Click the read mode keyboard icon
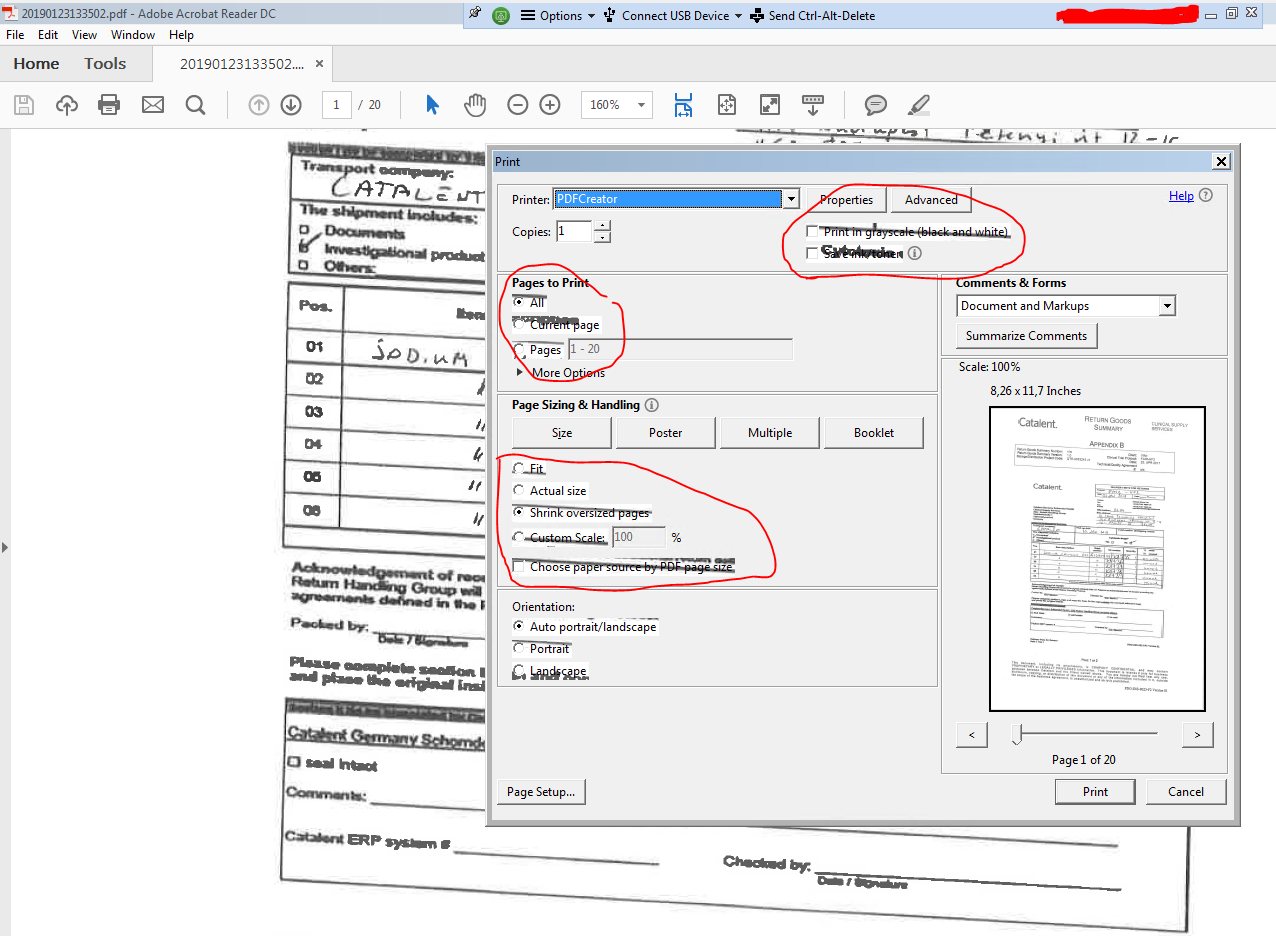This screenshot has height=936, width=1276. coord(813,104)
